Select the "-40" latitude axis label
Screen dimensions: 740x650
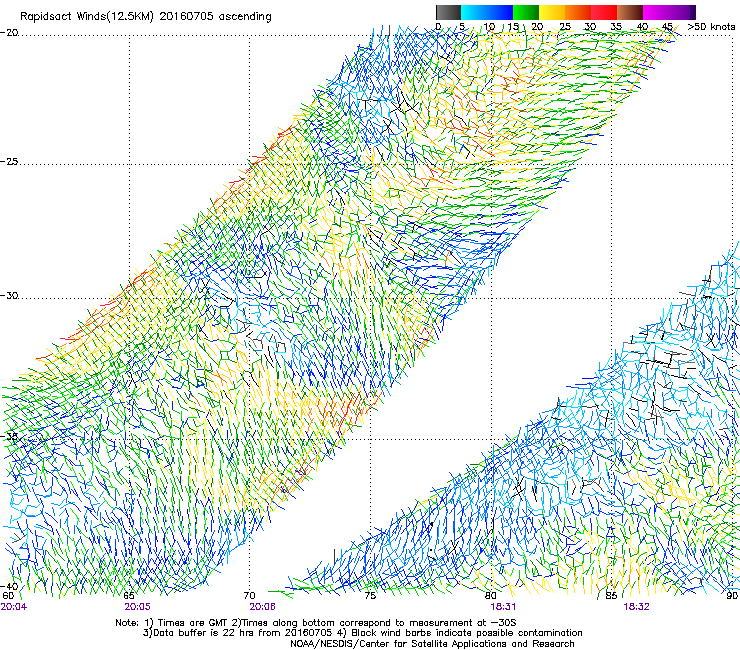tap(9, 586)
